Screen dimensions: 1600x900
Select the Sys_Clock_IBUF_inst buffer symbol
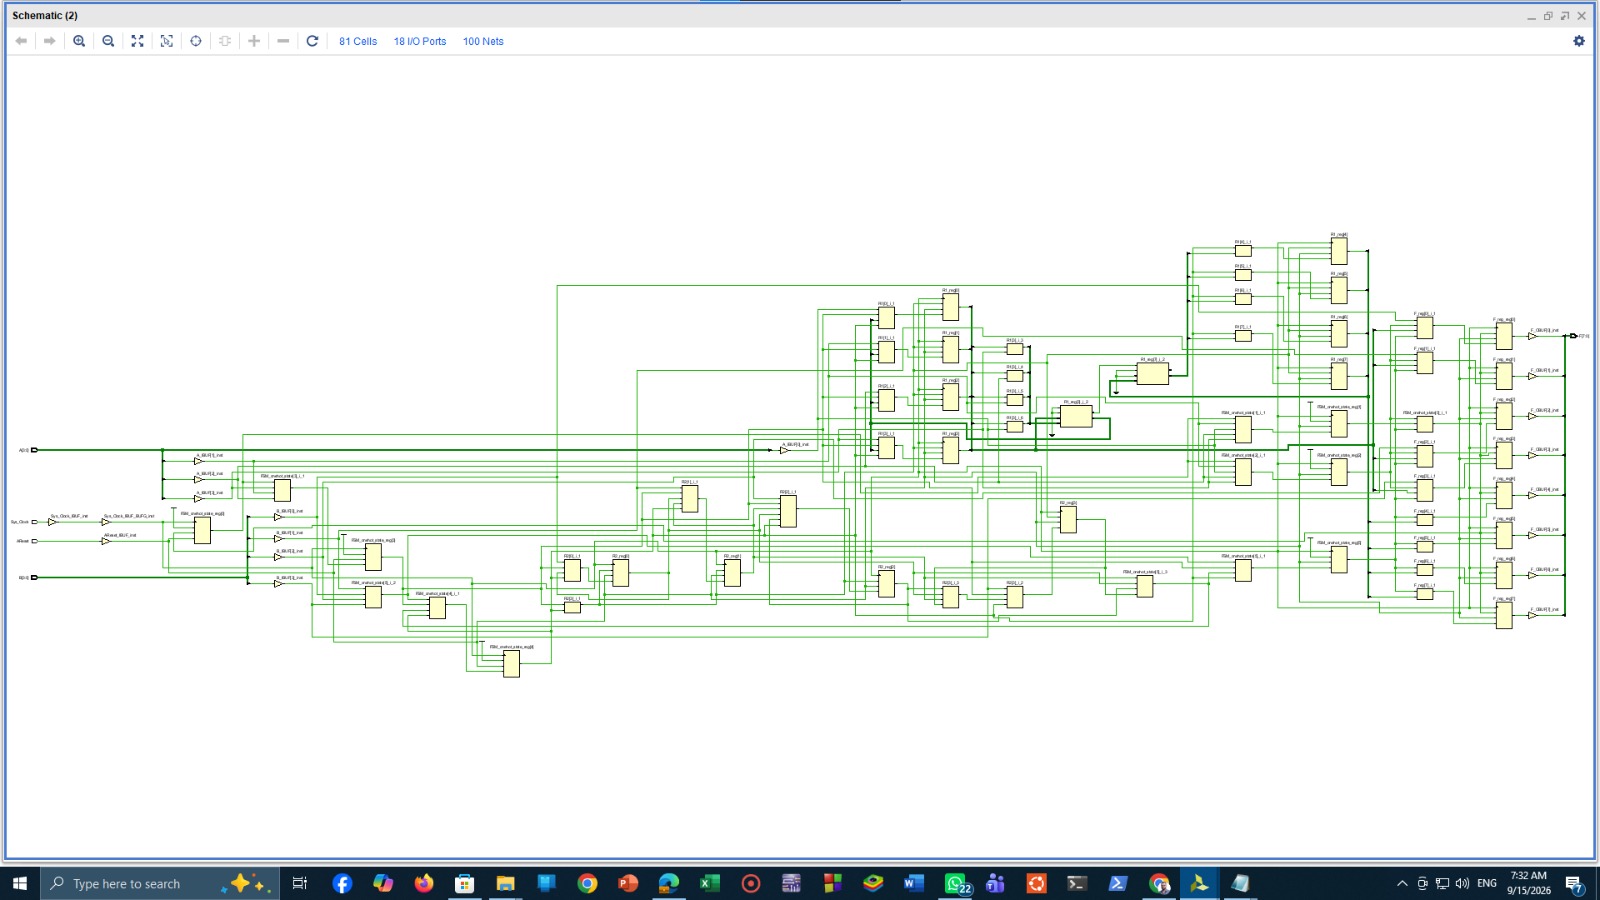point(53,522)
